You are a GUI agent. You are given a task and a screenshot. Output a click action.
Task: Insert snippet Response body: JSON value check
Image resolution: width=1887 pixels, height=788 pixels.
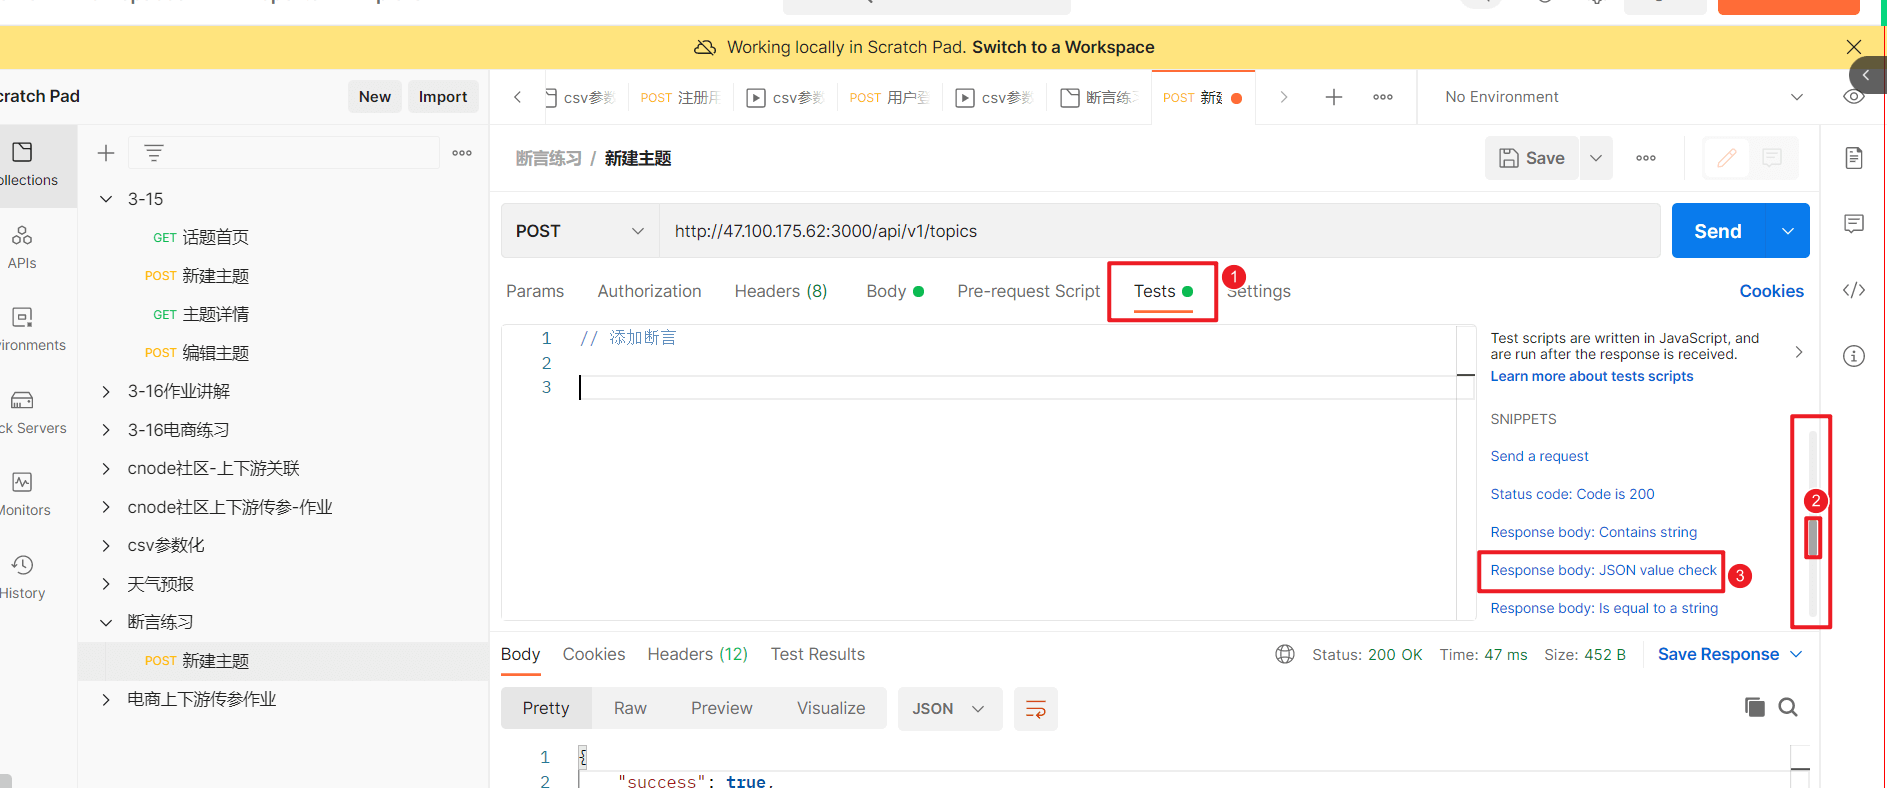tap(1603, 570)
